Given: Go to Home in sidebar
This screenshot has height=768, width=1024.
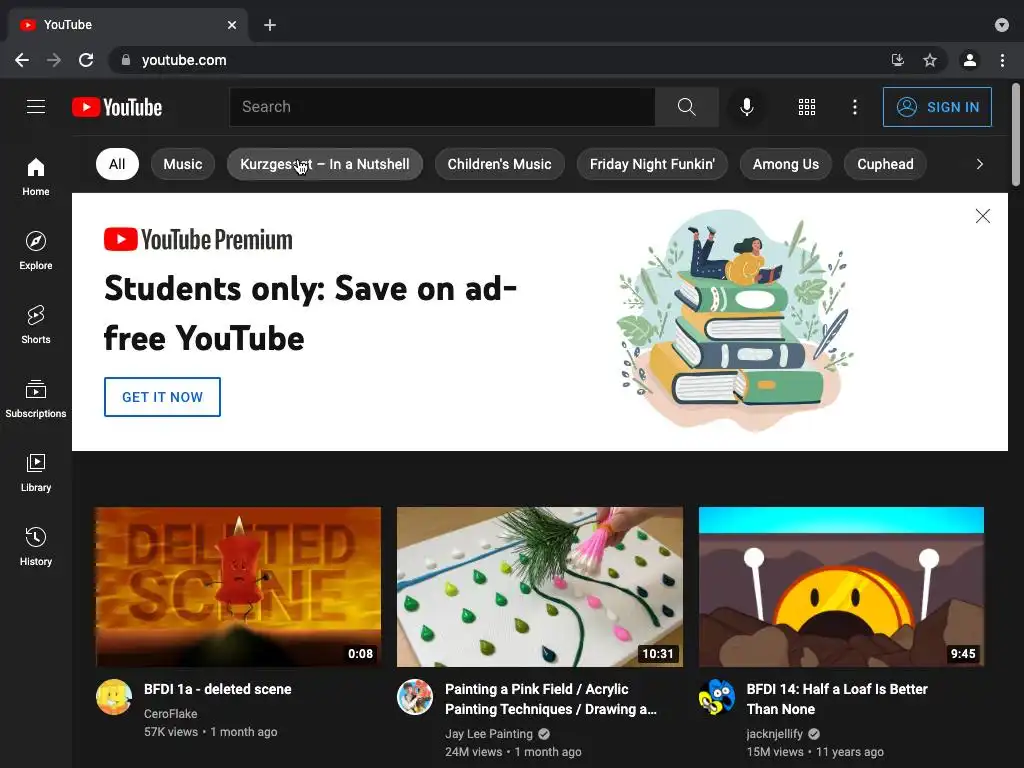Looking at the screenshot, I should (x=36, y=177).
